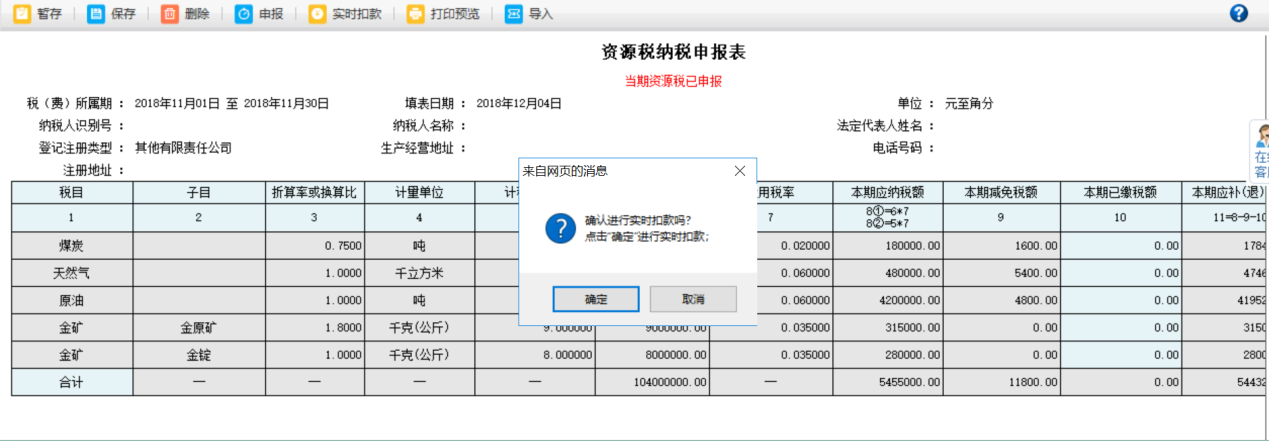Click the 填表日期 value 2018年12月04日
This screenshot has width=1269, height=446.
pyautogui.click(x=518, y=103)
